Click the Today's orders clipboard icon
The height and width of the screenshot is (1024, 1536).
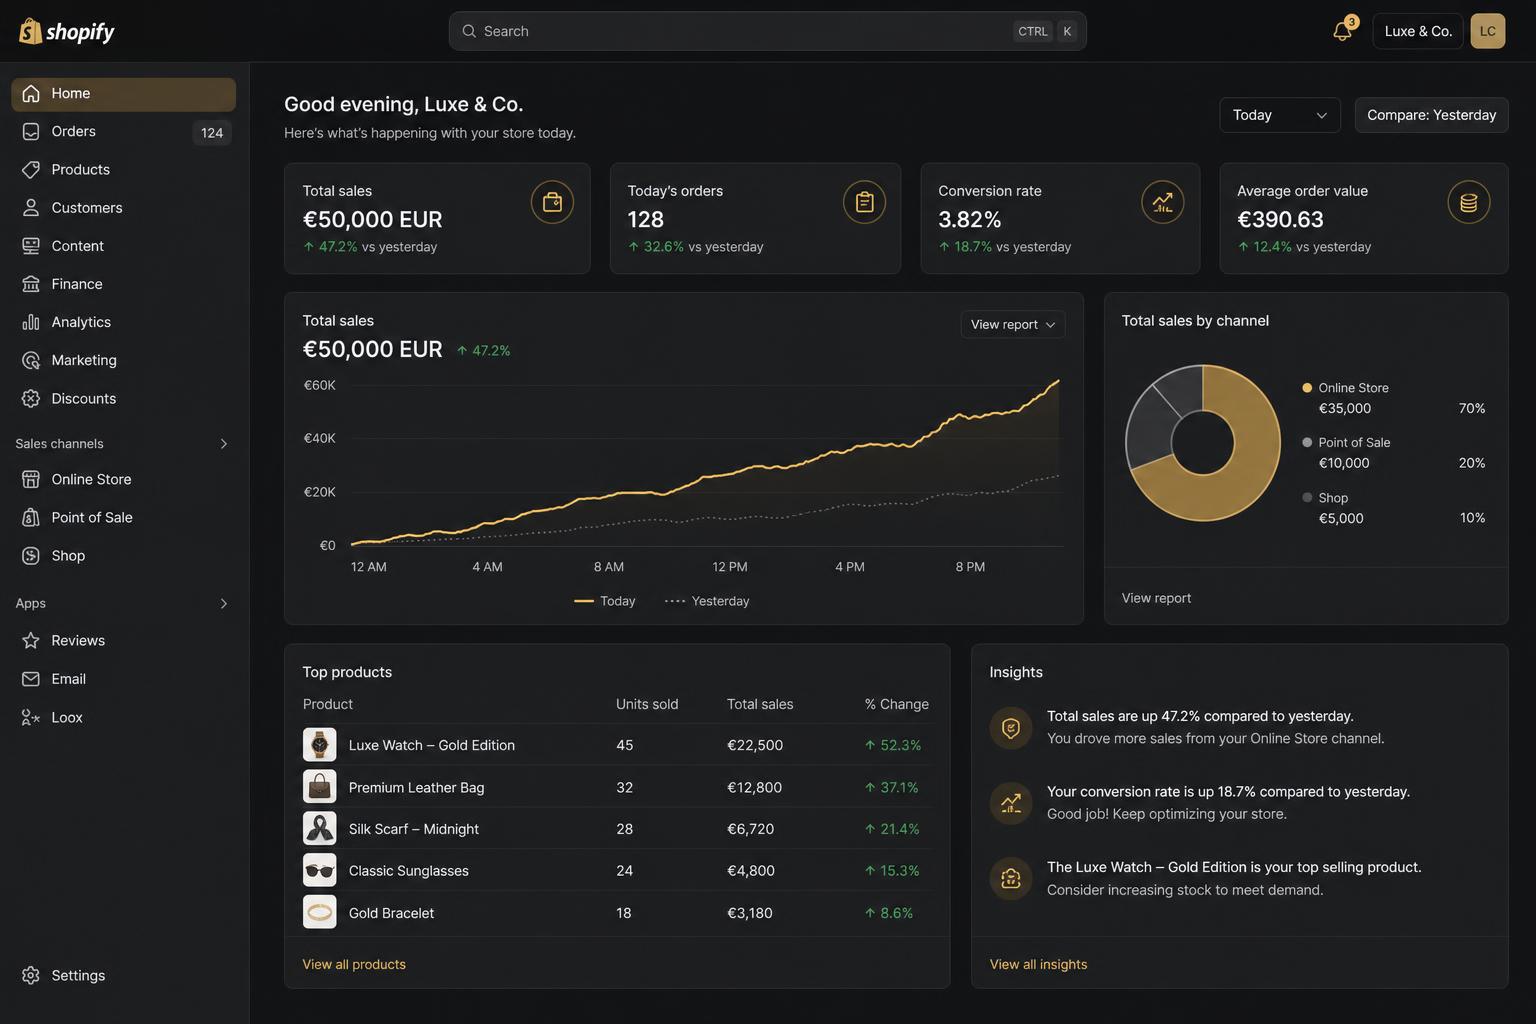[864, 202]
